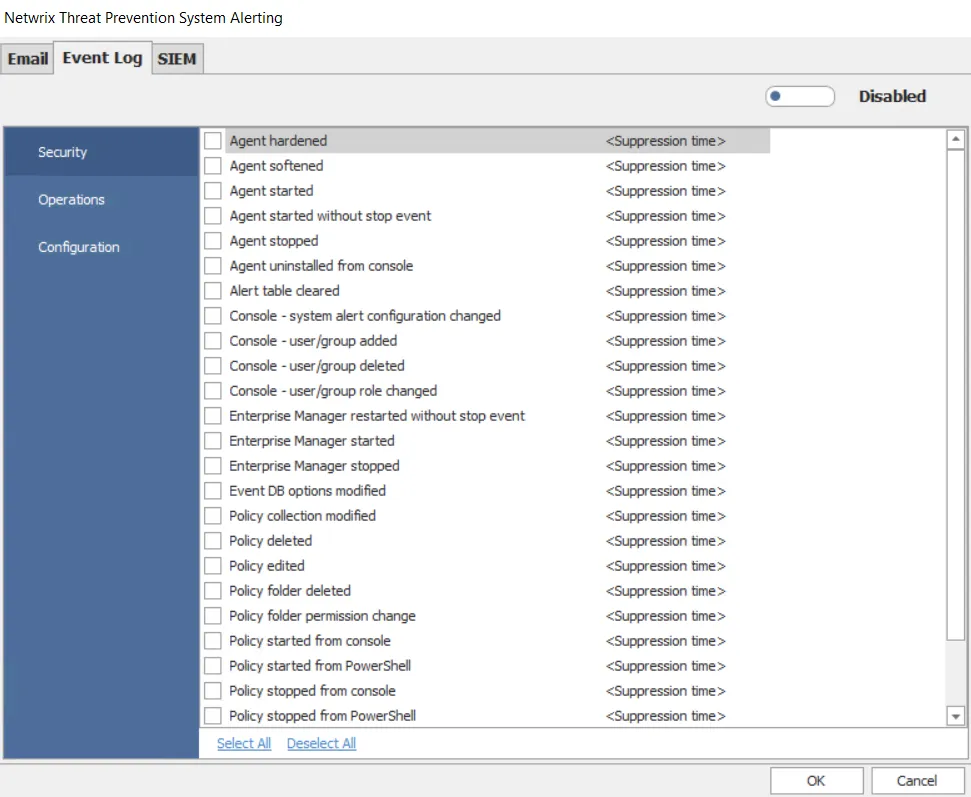Enable the Policy deleted checkbox
Screen dimensions: 971x797
click(212, 541)
